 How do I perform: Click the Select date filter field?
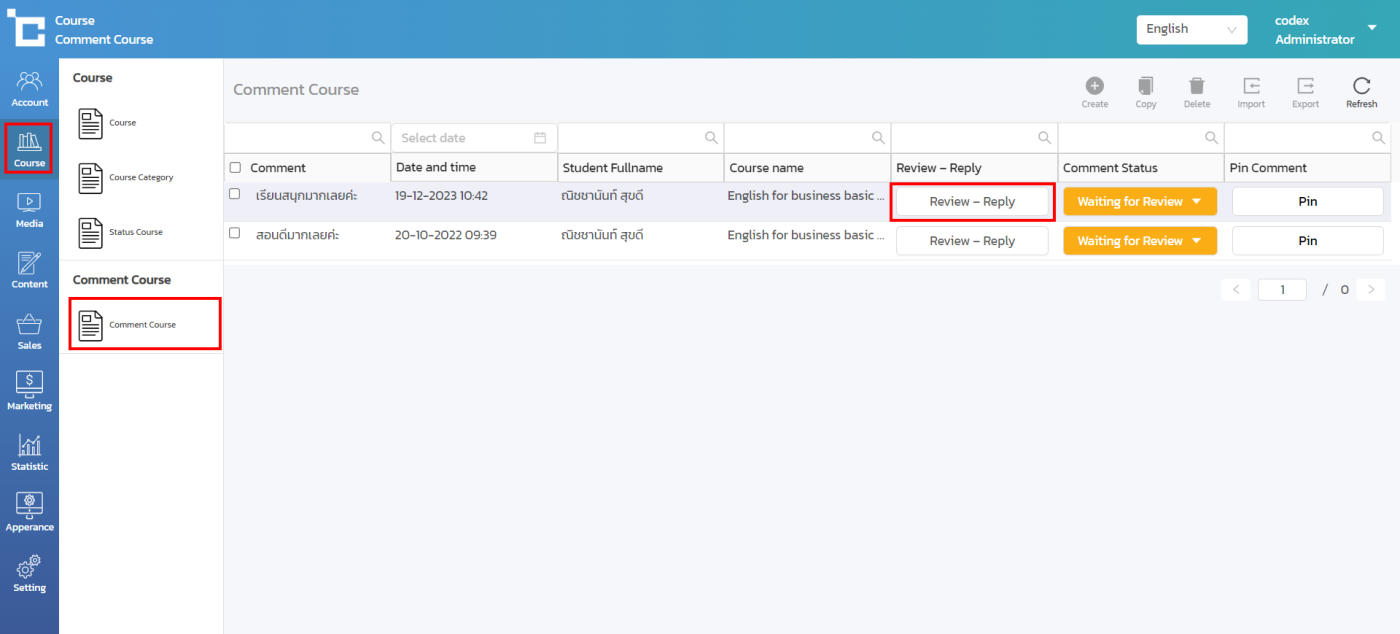tap(473, 138)
